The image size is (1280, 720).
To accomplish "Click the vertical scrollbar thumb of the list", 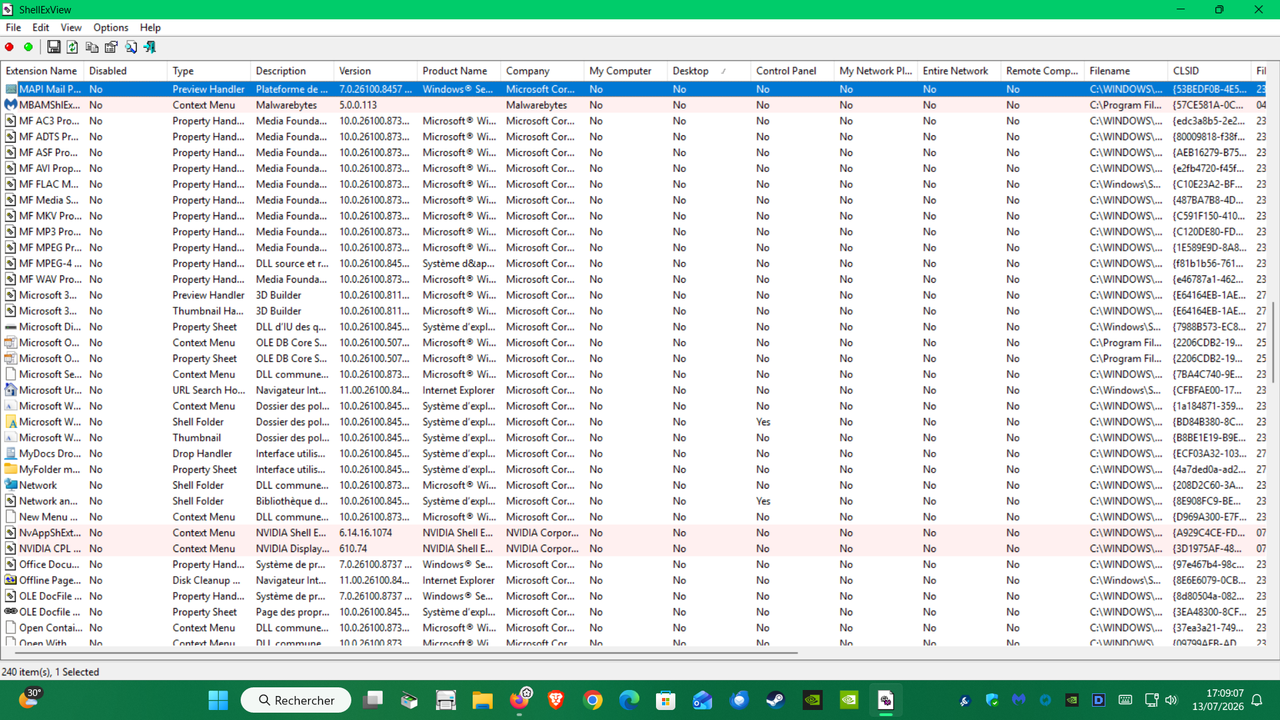I will coord(1274,342).
